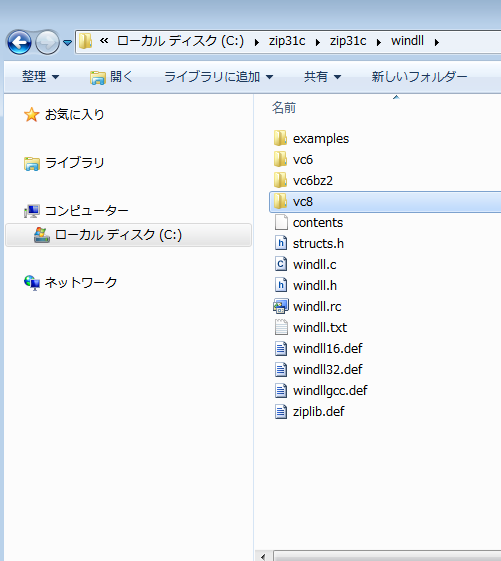Viewport: 501px width, 561px height.
Task: Go back with the Back arrow button
Action: 19,43
